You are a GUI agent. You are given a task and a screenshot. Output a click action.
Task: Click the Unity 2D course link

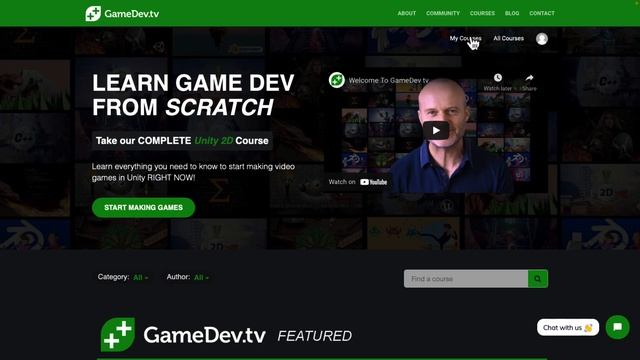(x=213, y=141)
